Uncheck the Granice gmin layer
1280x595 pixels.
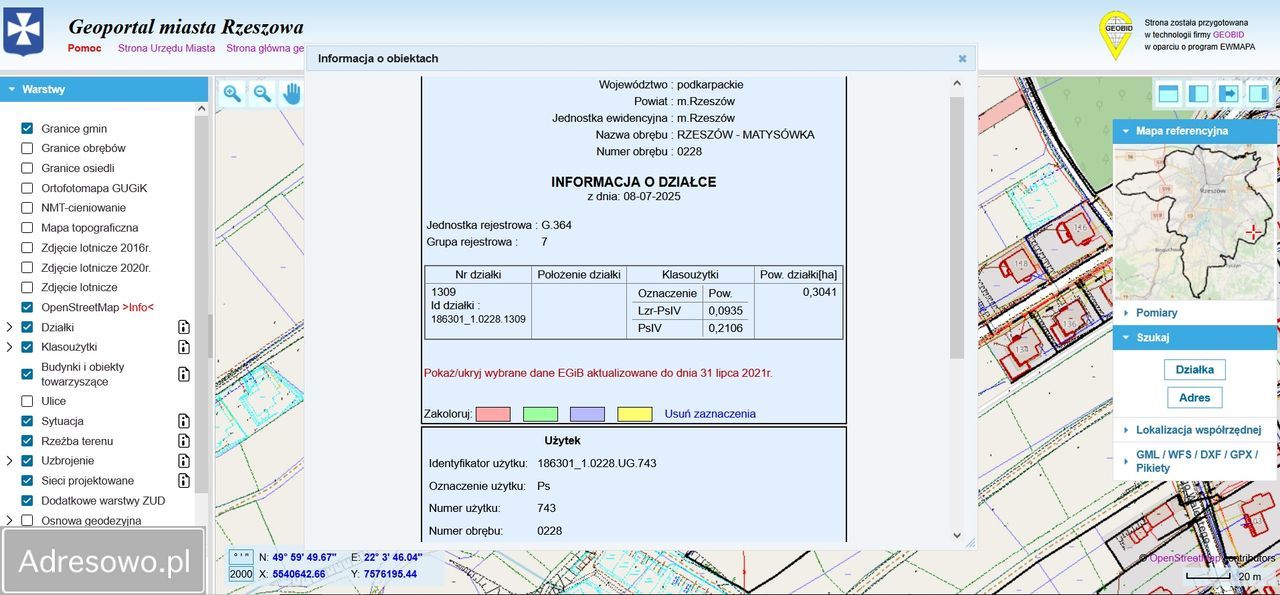tap(27, 129)
